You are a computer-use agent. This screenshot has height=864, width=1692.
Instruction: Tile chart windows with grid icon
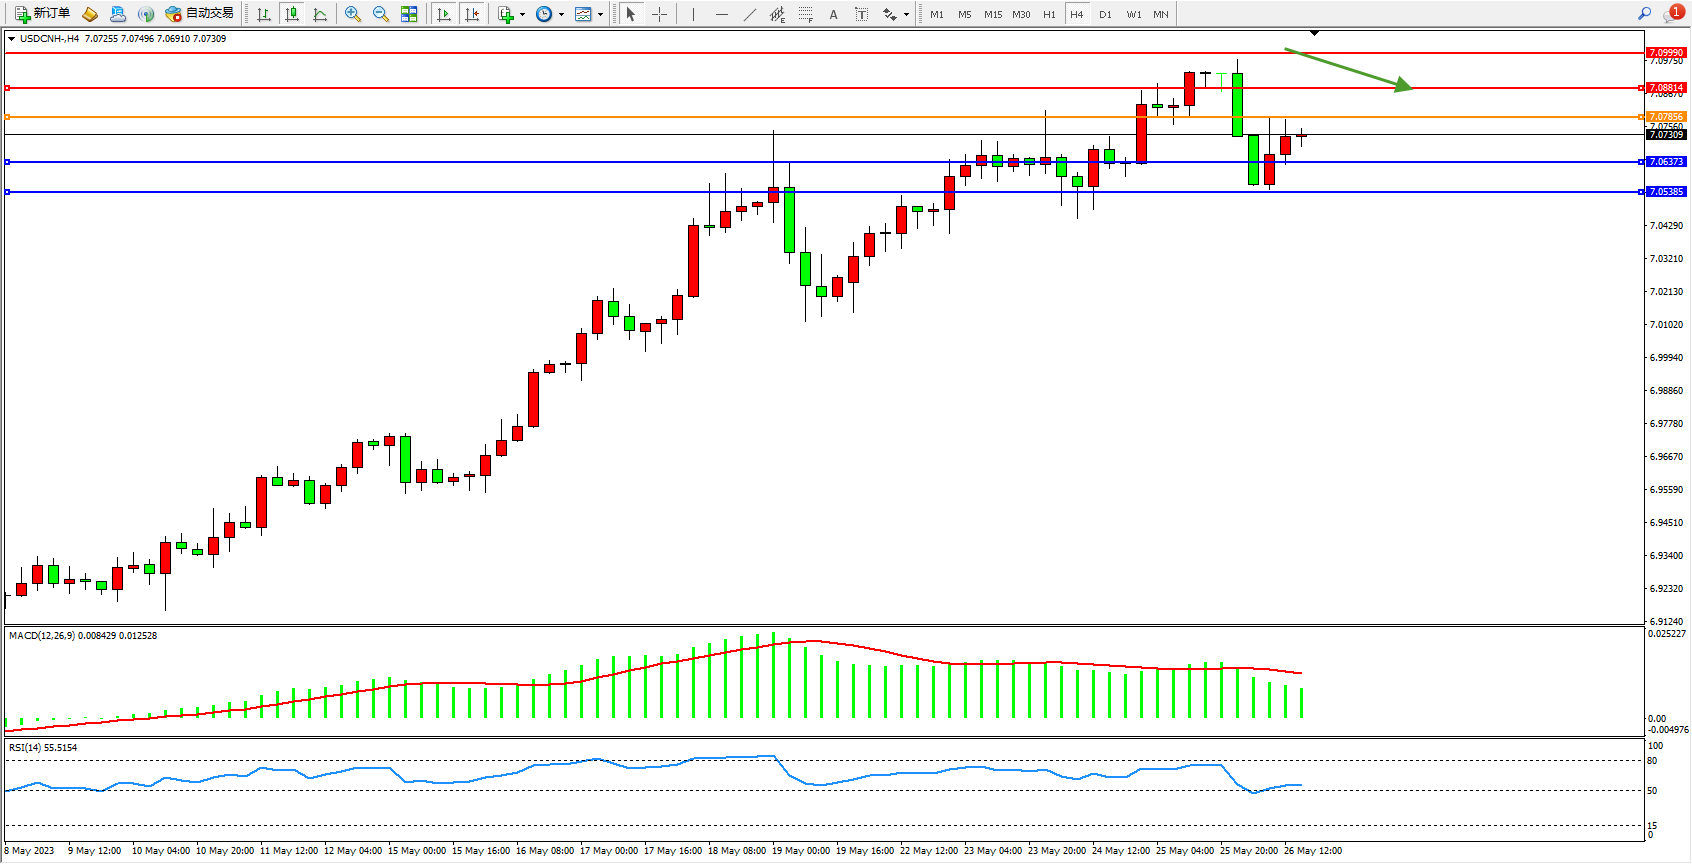pos(409,14)
